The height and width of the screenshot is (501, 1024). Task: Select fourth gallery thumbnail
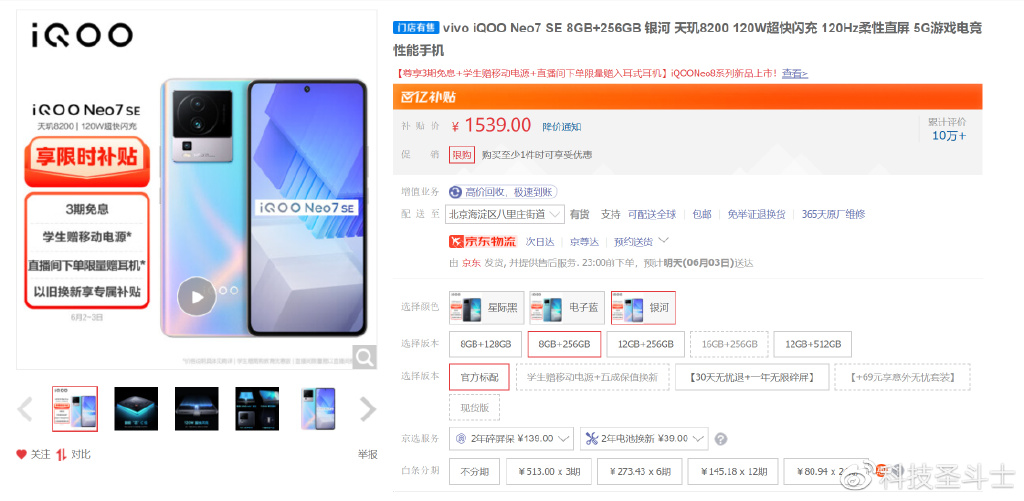click(x=257, y=409)
